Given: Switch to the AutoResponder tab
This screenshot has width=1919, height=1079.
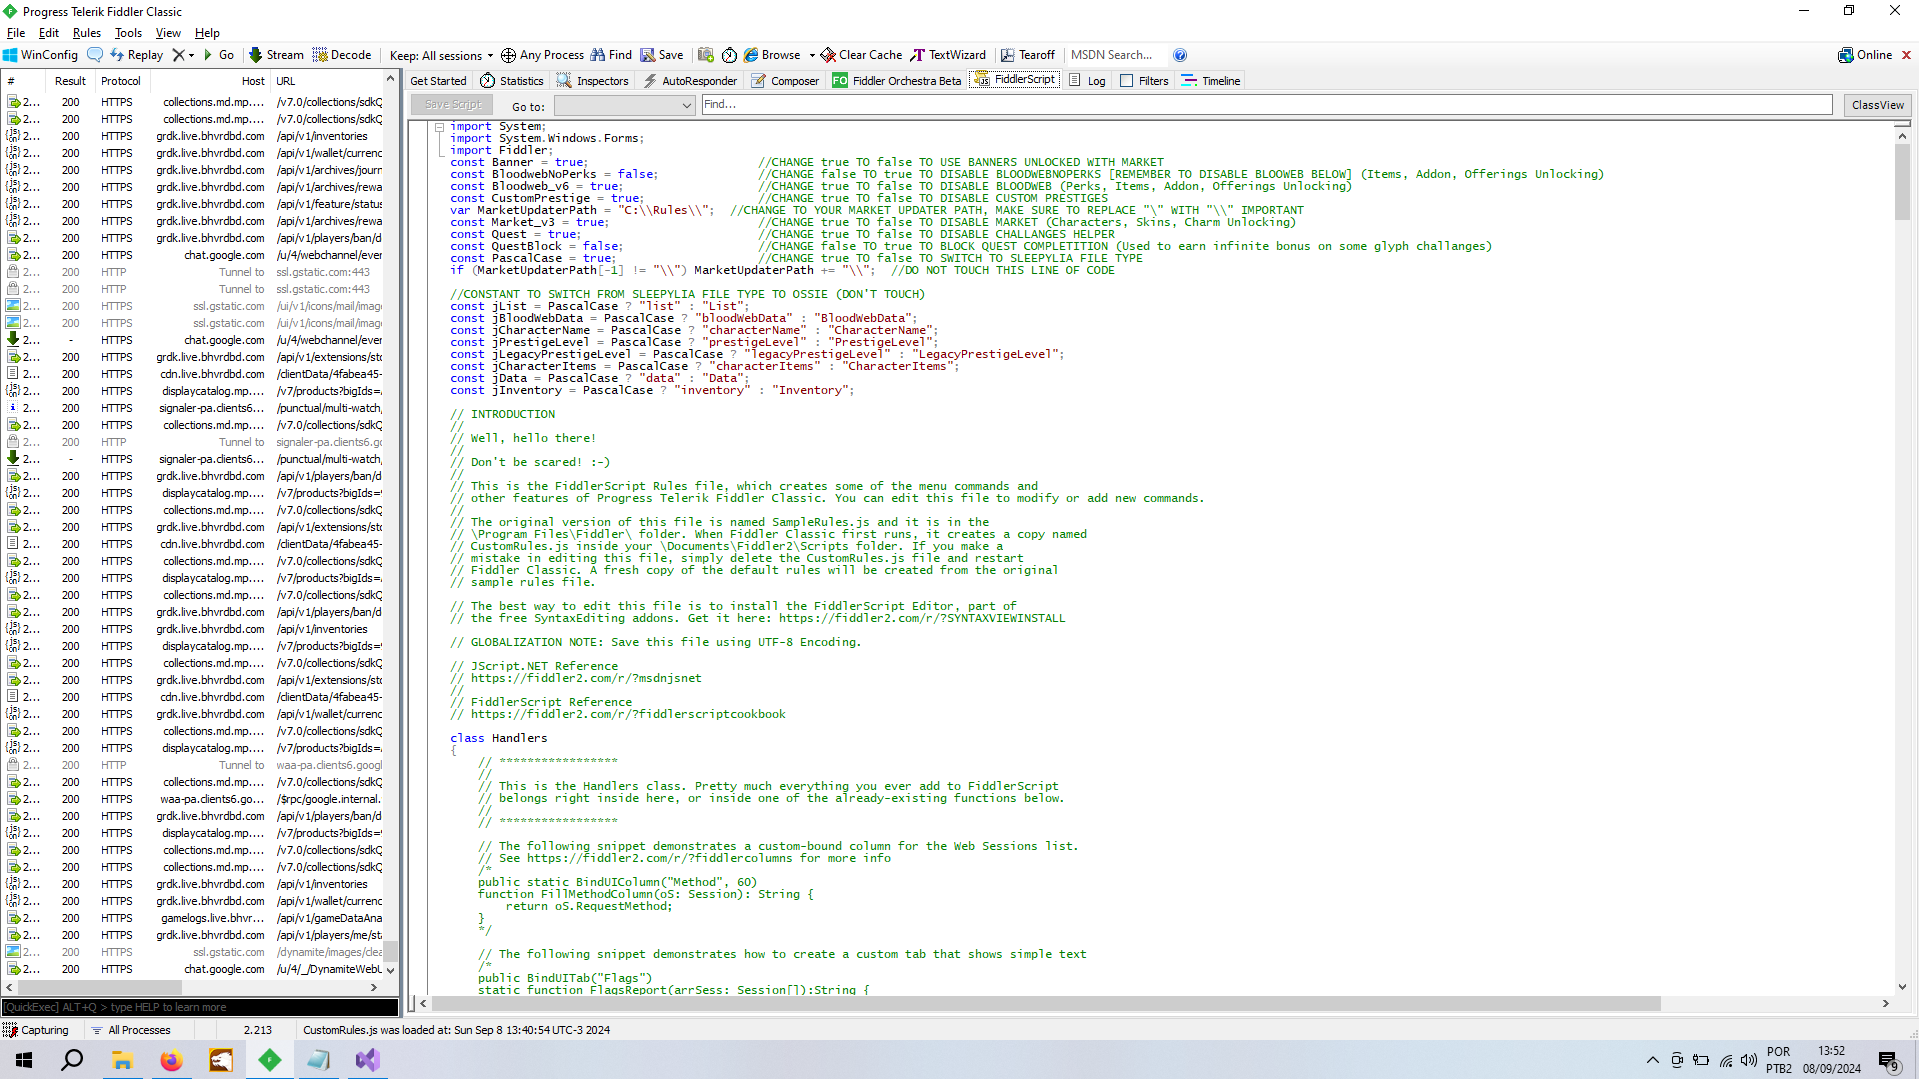Looking at the screenshot, I should point(690,81).
